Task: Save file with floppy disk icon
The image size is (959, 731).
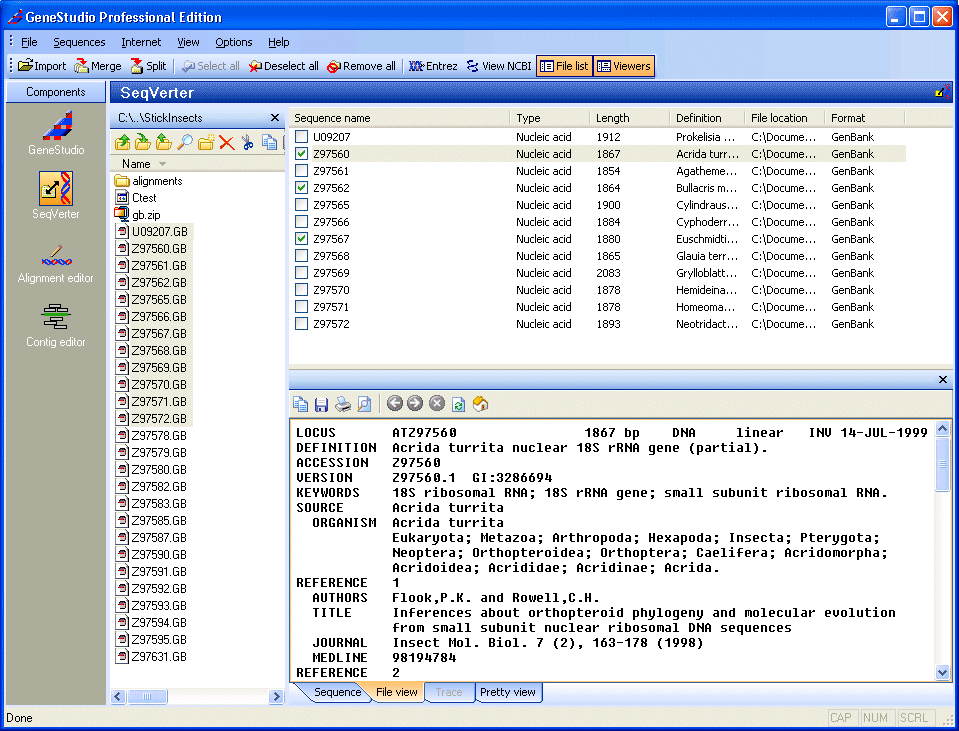Action: click(x=321, y=404)
